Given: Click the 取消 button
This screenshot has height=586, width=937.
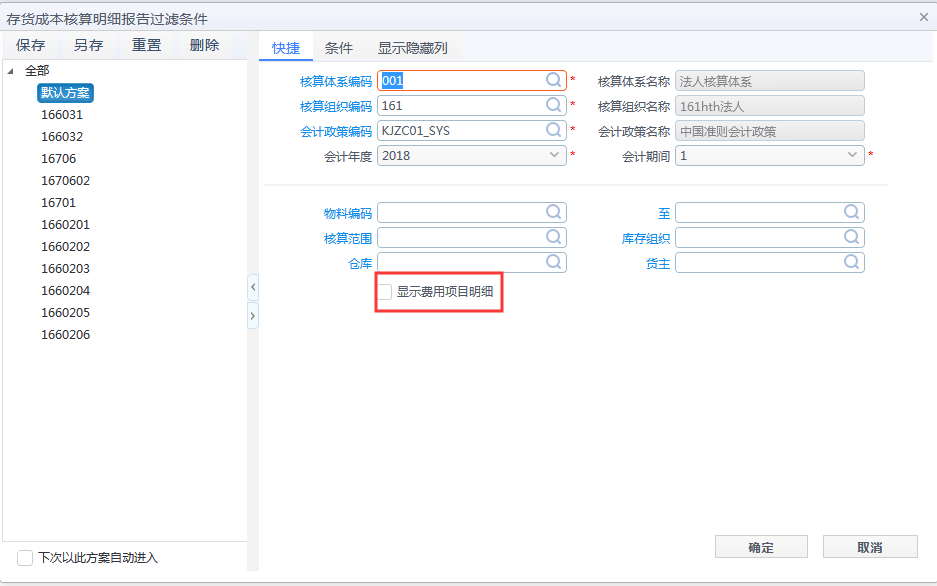Looking at the screenshot, I should [x=869, y=547].
